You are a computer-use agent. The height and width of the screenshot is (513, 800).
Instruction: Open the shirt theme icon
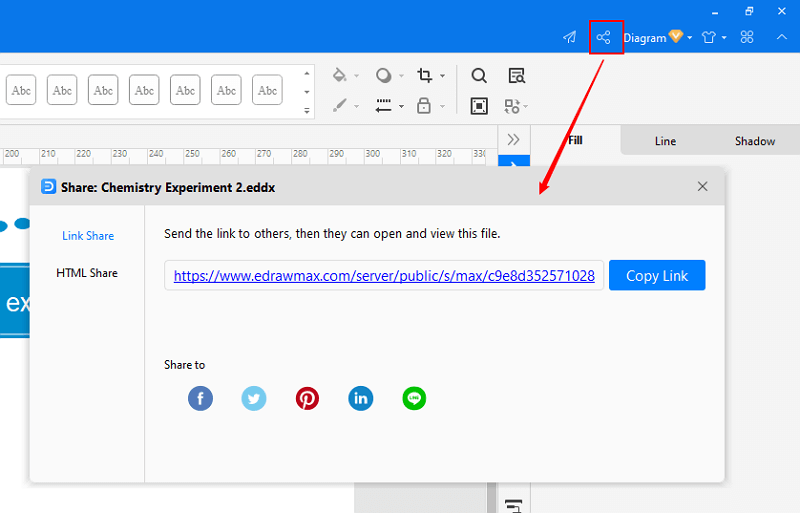[709, 37]
